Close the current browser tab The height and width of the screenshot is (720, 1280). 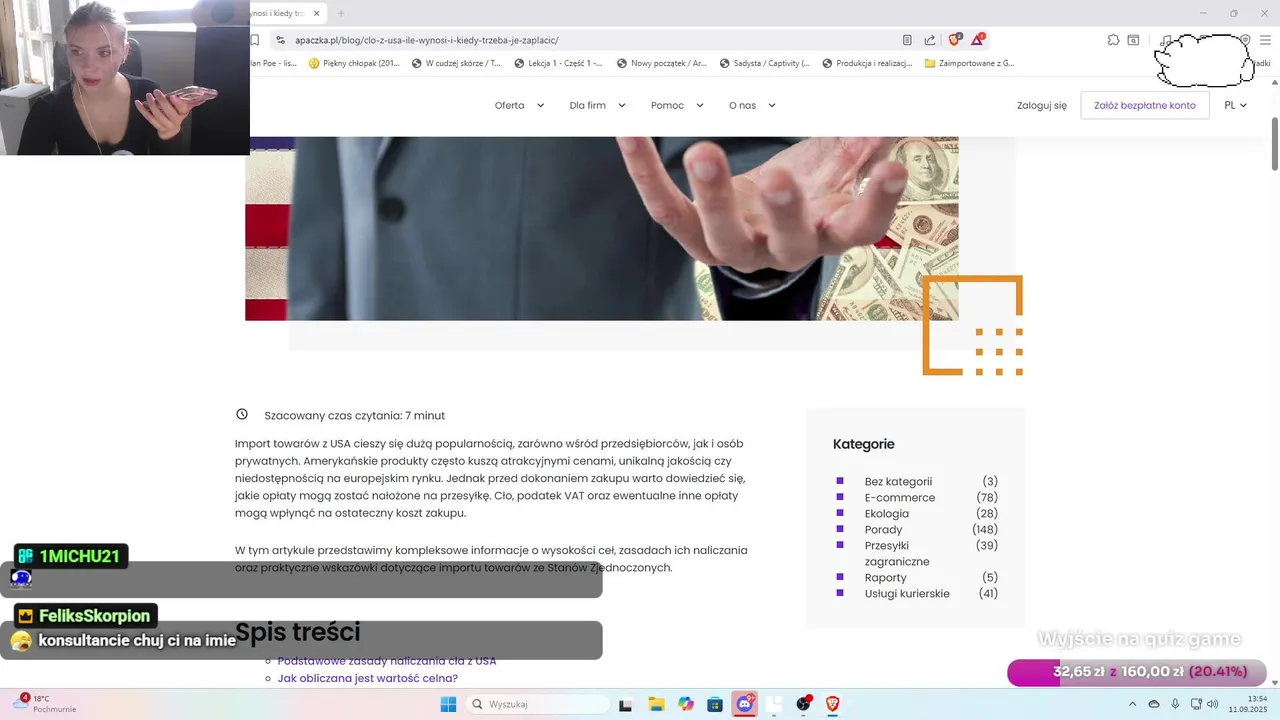tap(317, 13)
